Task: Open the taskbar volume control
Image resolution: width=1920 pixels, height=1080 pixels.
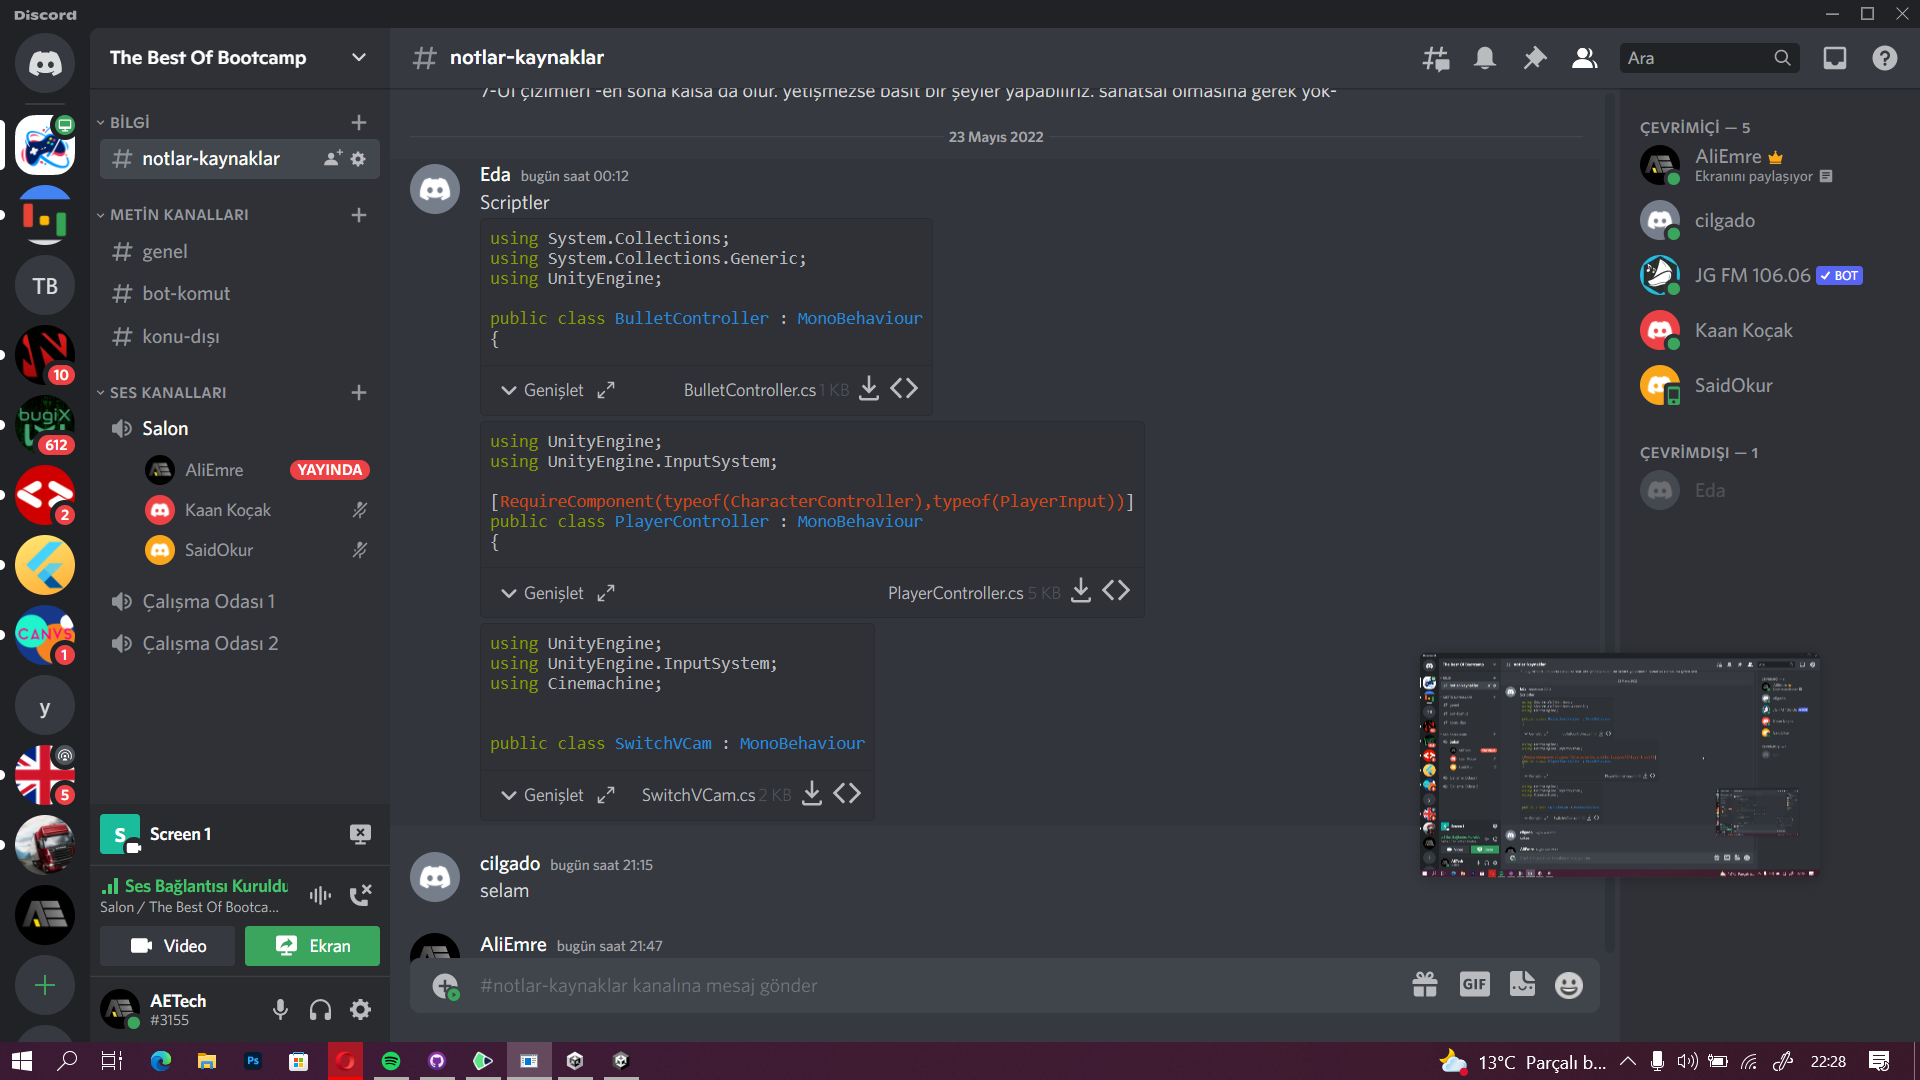Action: pyautogui.click(x=1689, y=1062)
